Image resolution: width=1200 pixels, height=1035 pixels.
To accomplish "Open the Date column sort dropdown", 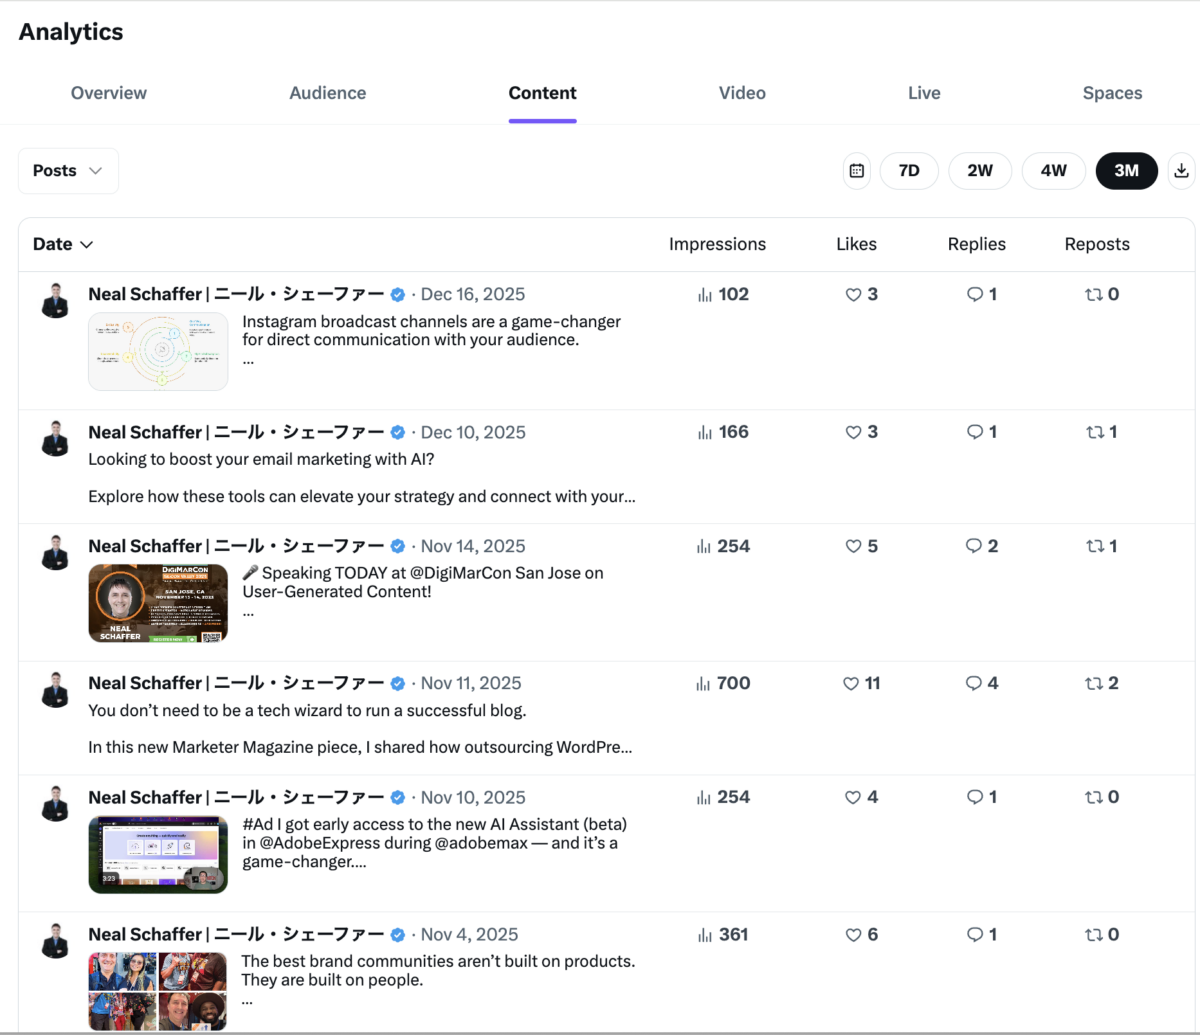I will [x=62, y=243].
